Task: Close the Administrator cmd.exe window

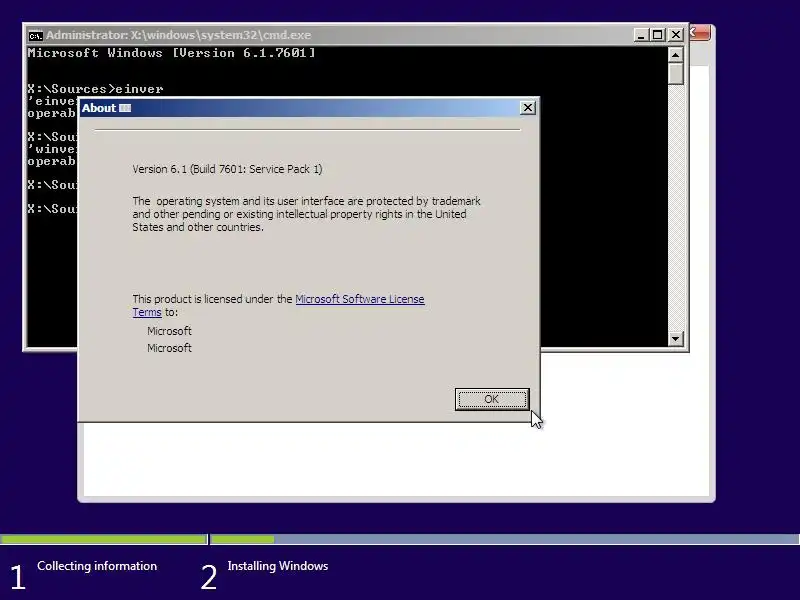Action: (x=676, y=35)
